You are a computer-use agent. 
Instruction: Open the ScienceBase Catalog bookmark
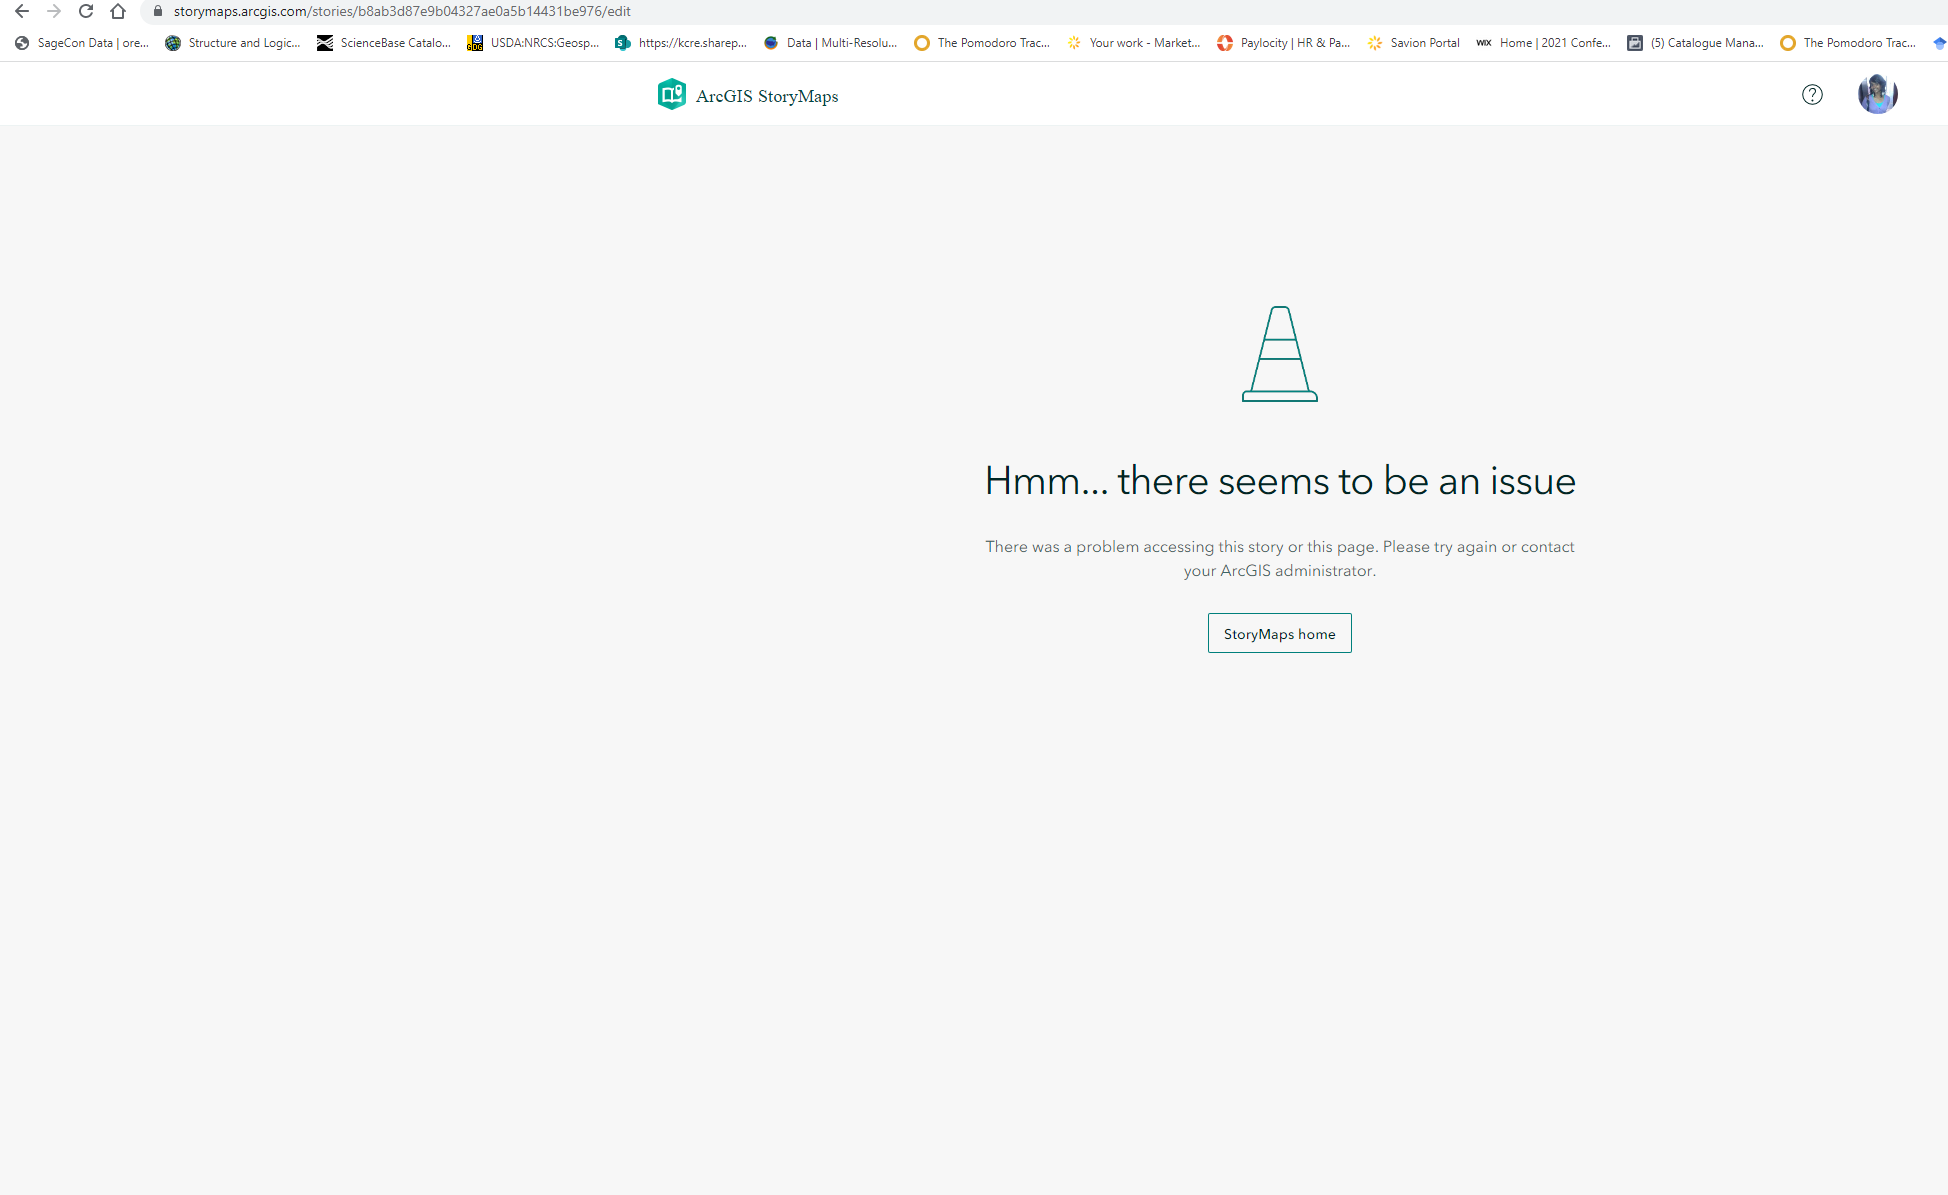tap(383, 42)
